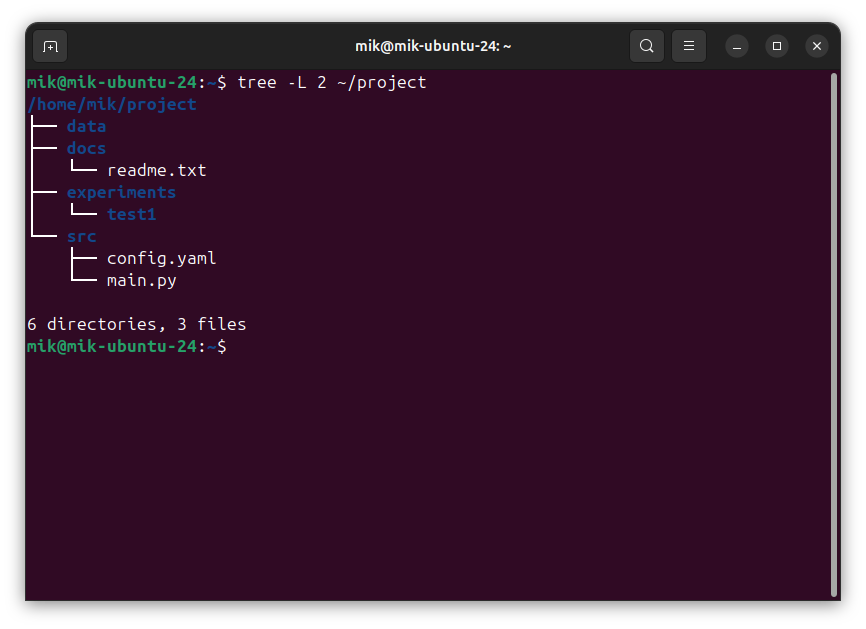
Task: Close the terminal window
Action: (817, 46)
